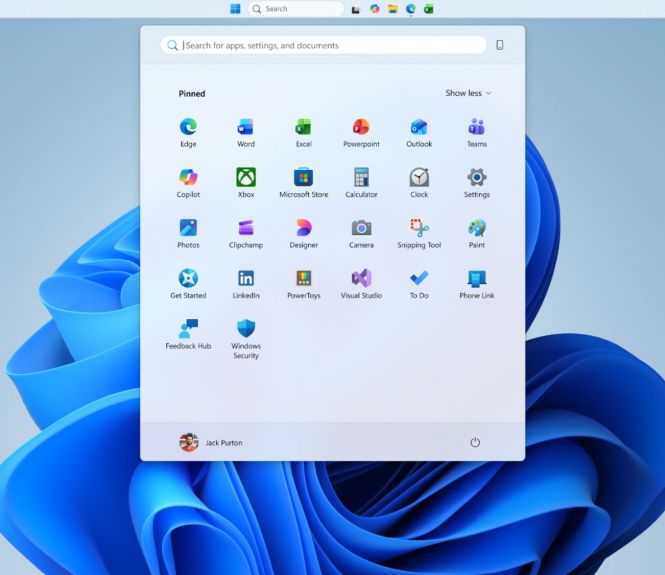The width and height of the screenshot is (665, 575).
Task: Launch Feedback Hub
Action: point(188,335)
